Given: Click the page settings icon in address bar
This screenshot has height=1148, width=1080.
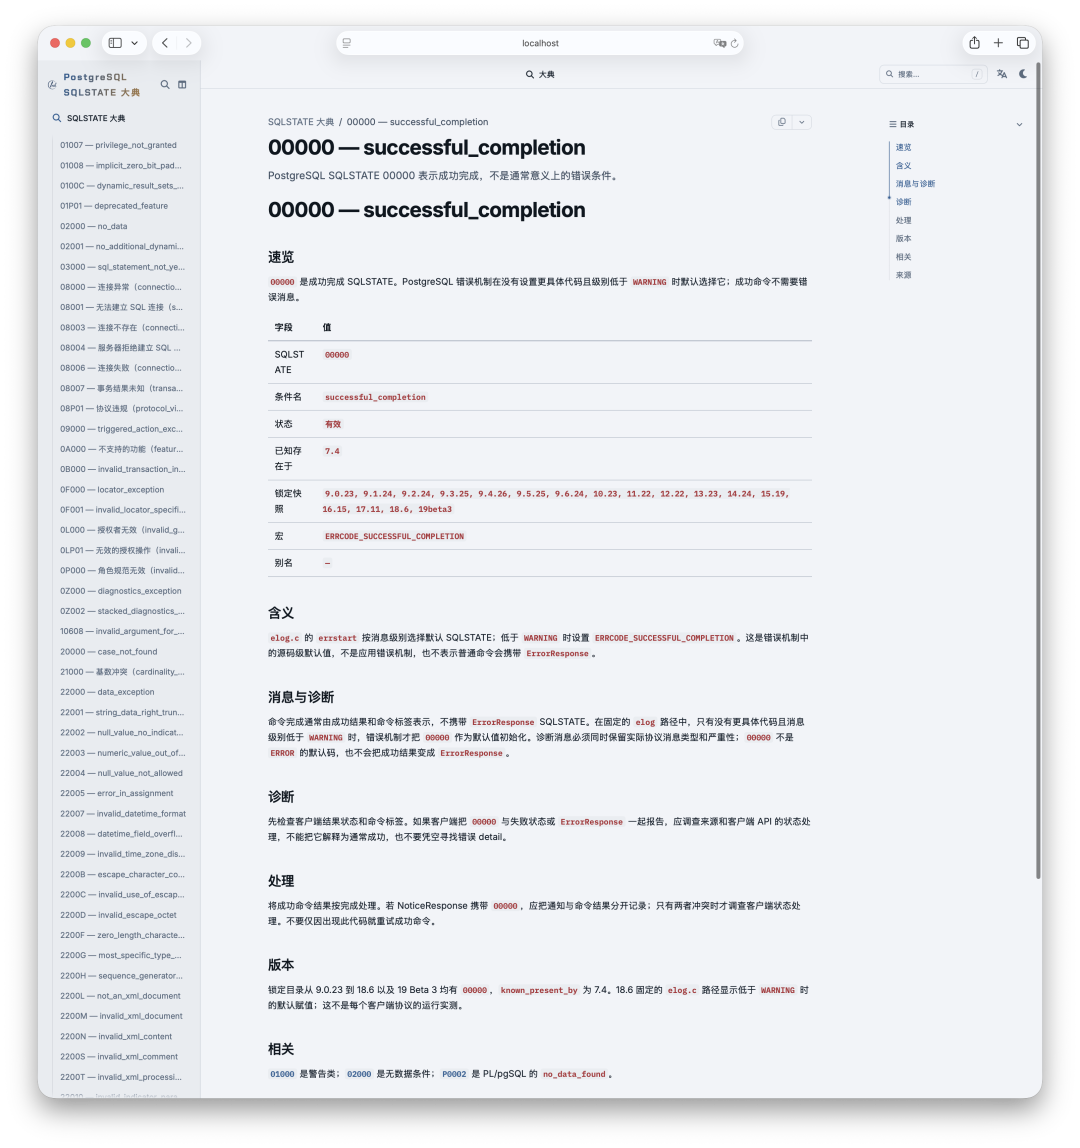Looking at the screenshot, I should point(347,43).
